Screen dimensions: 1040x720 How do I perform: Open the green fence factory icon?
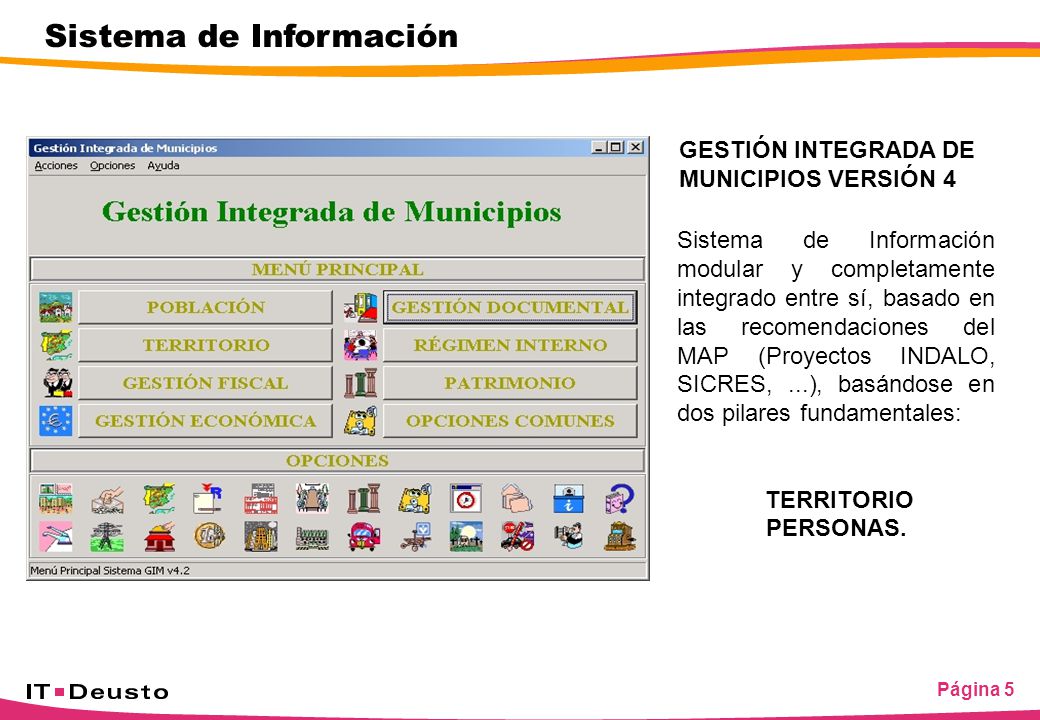pyautogui.click(x=312, y=536)
